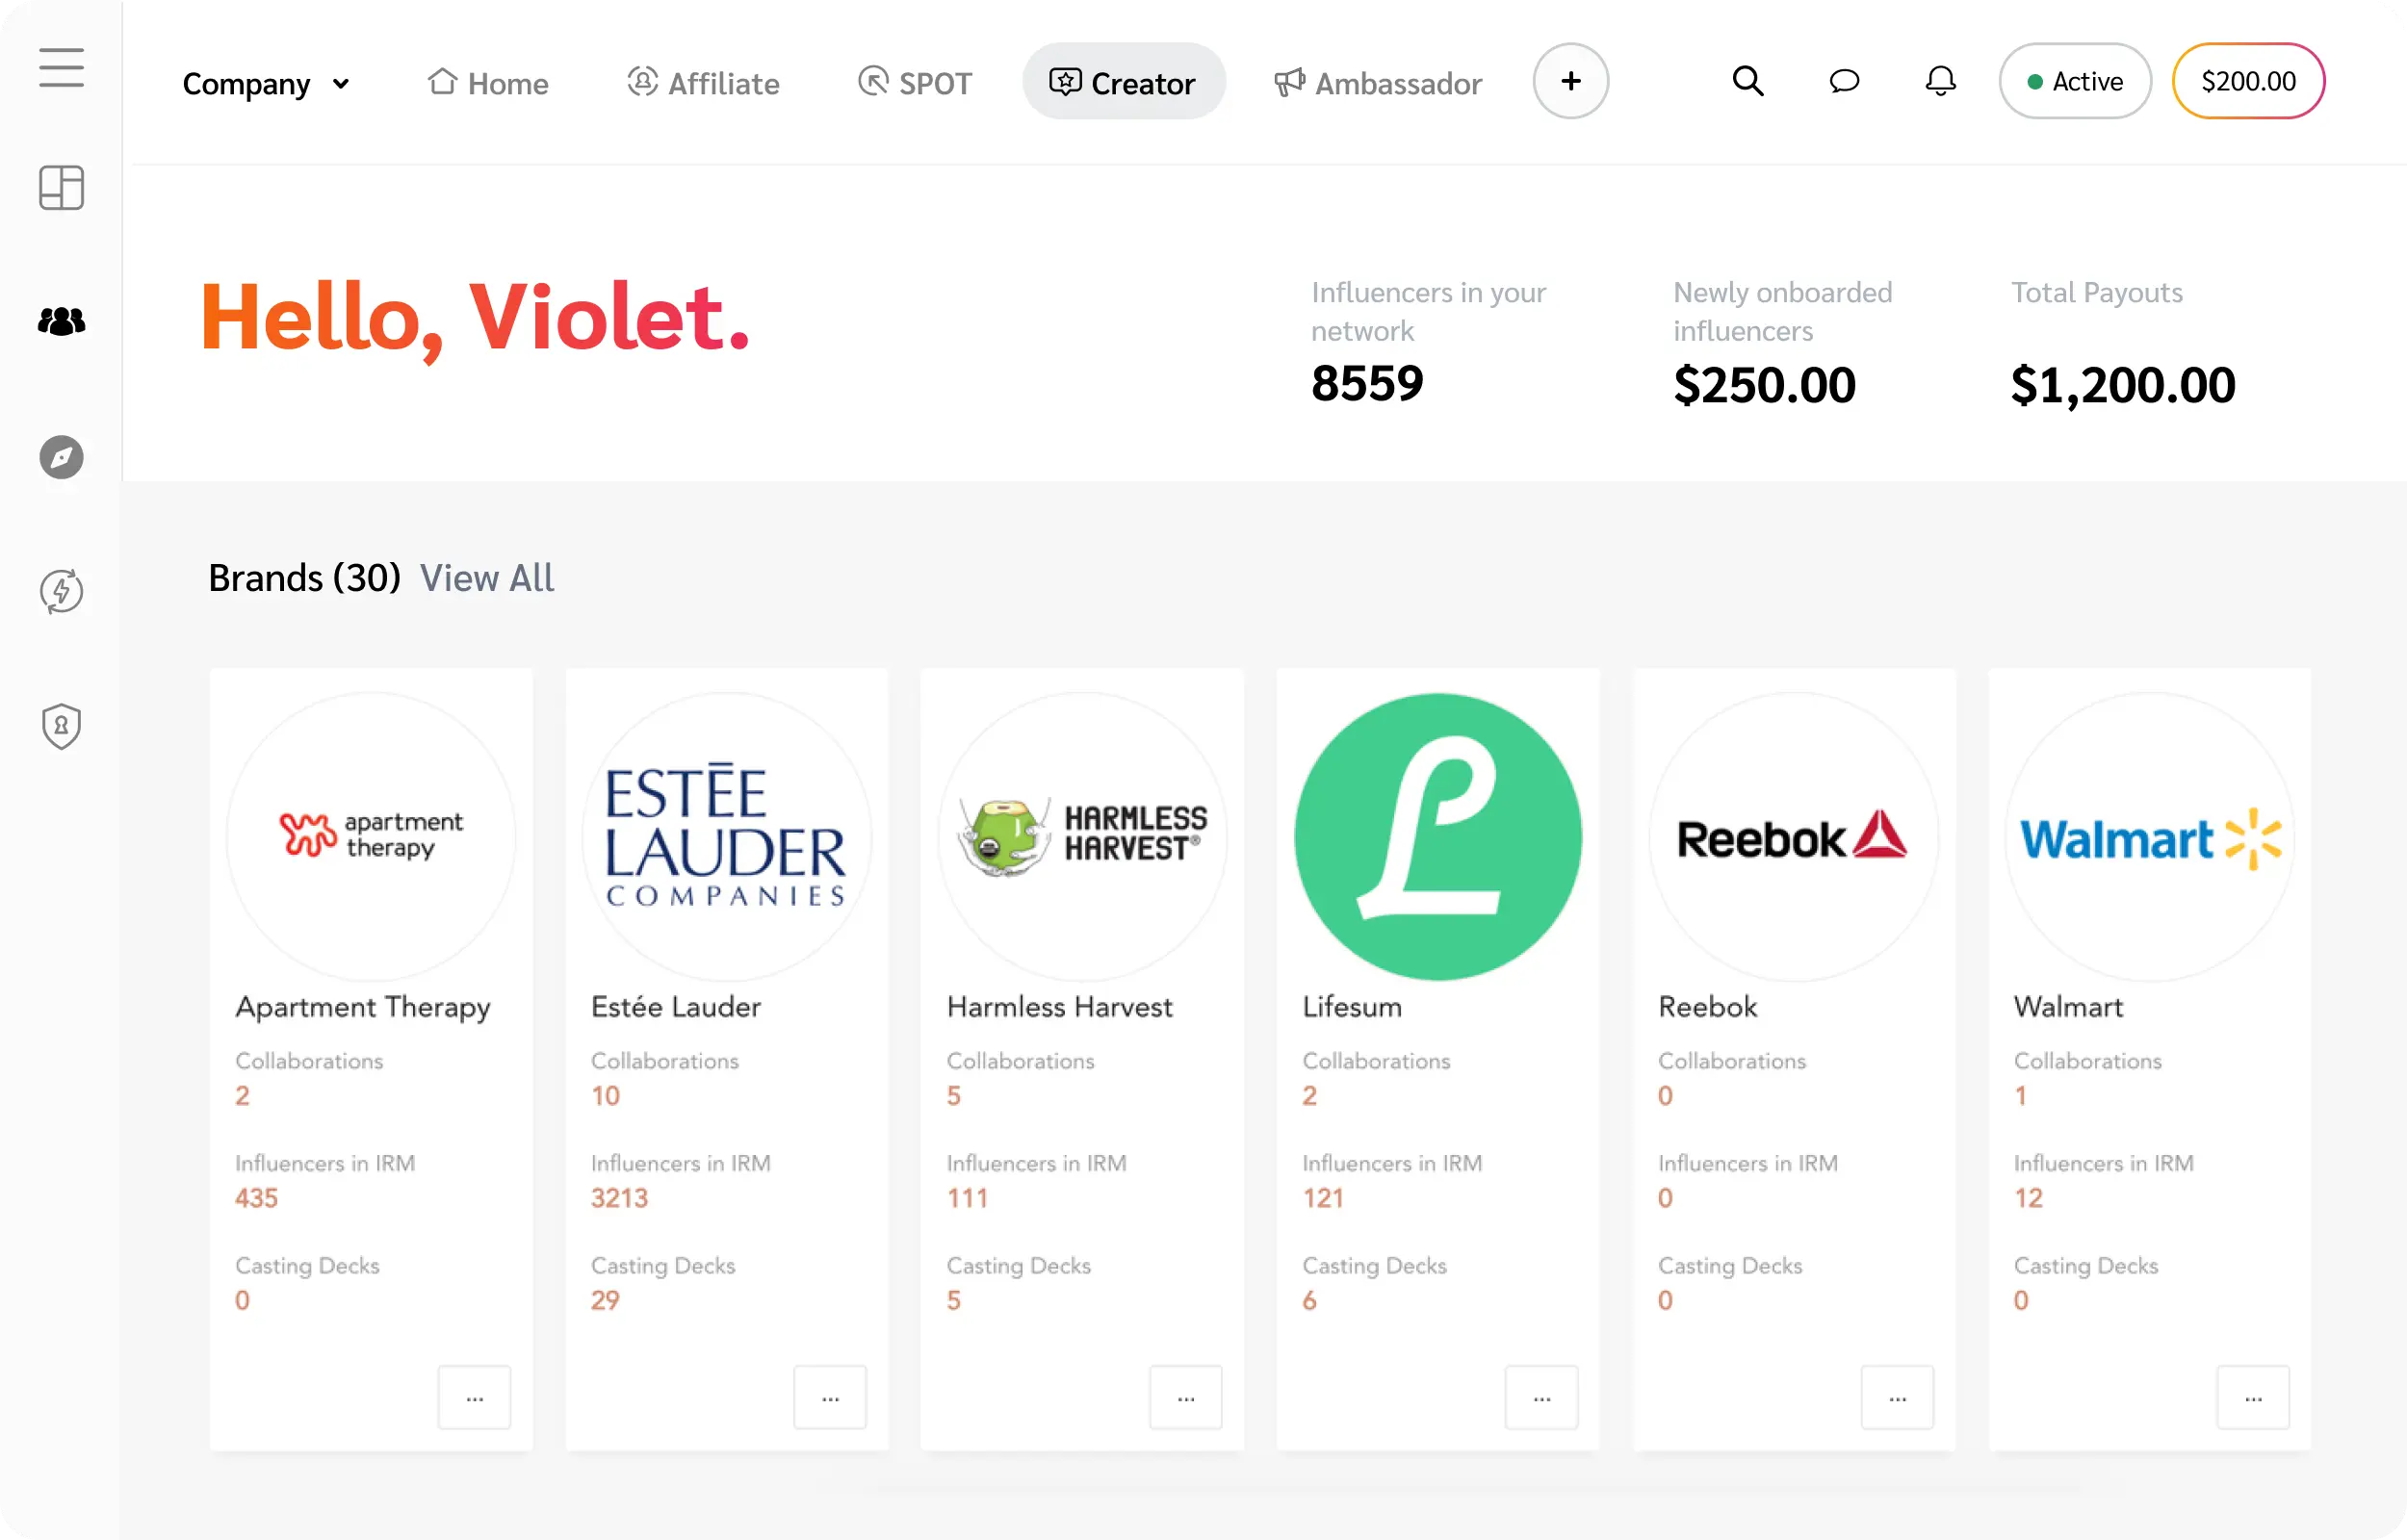This screenshot has width=2407, height=1540.
Task: Switch to the Ambassador tab
Action: click(1378, 83)
